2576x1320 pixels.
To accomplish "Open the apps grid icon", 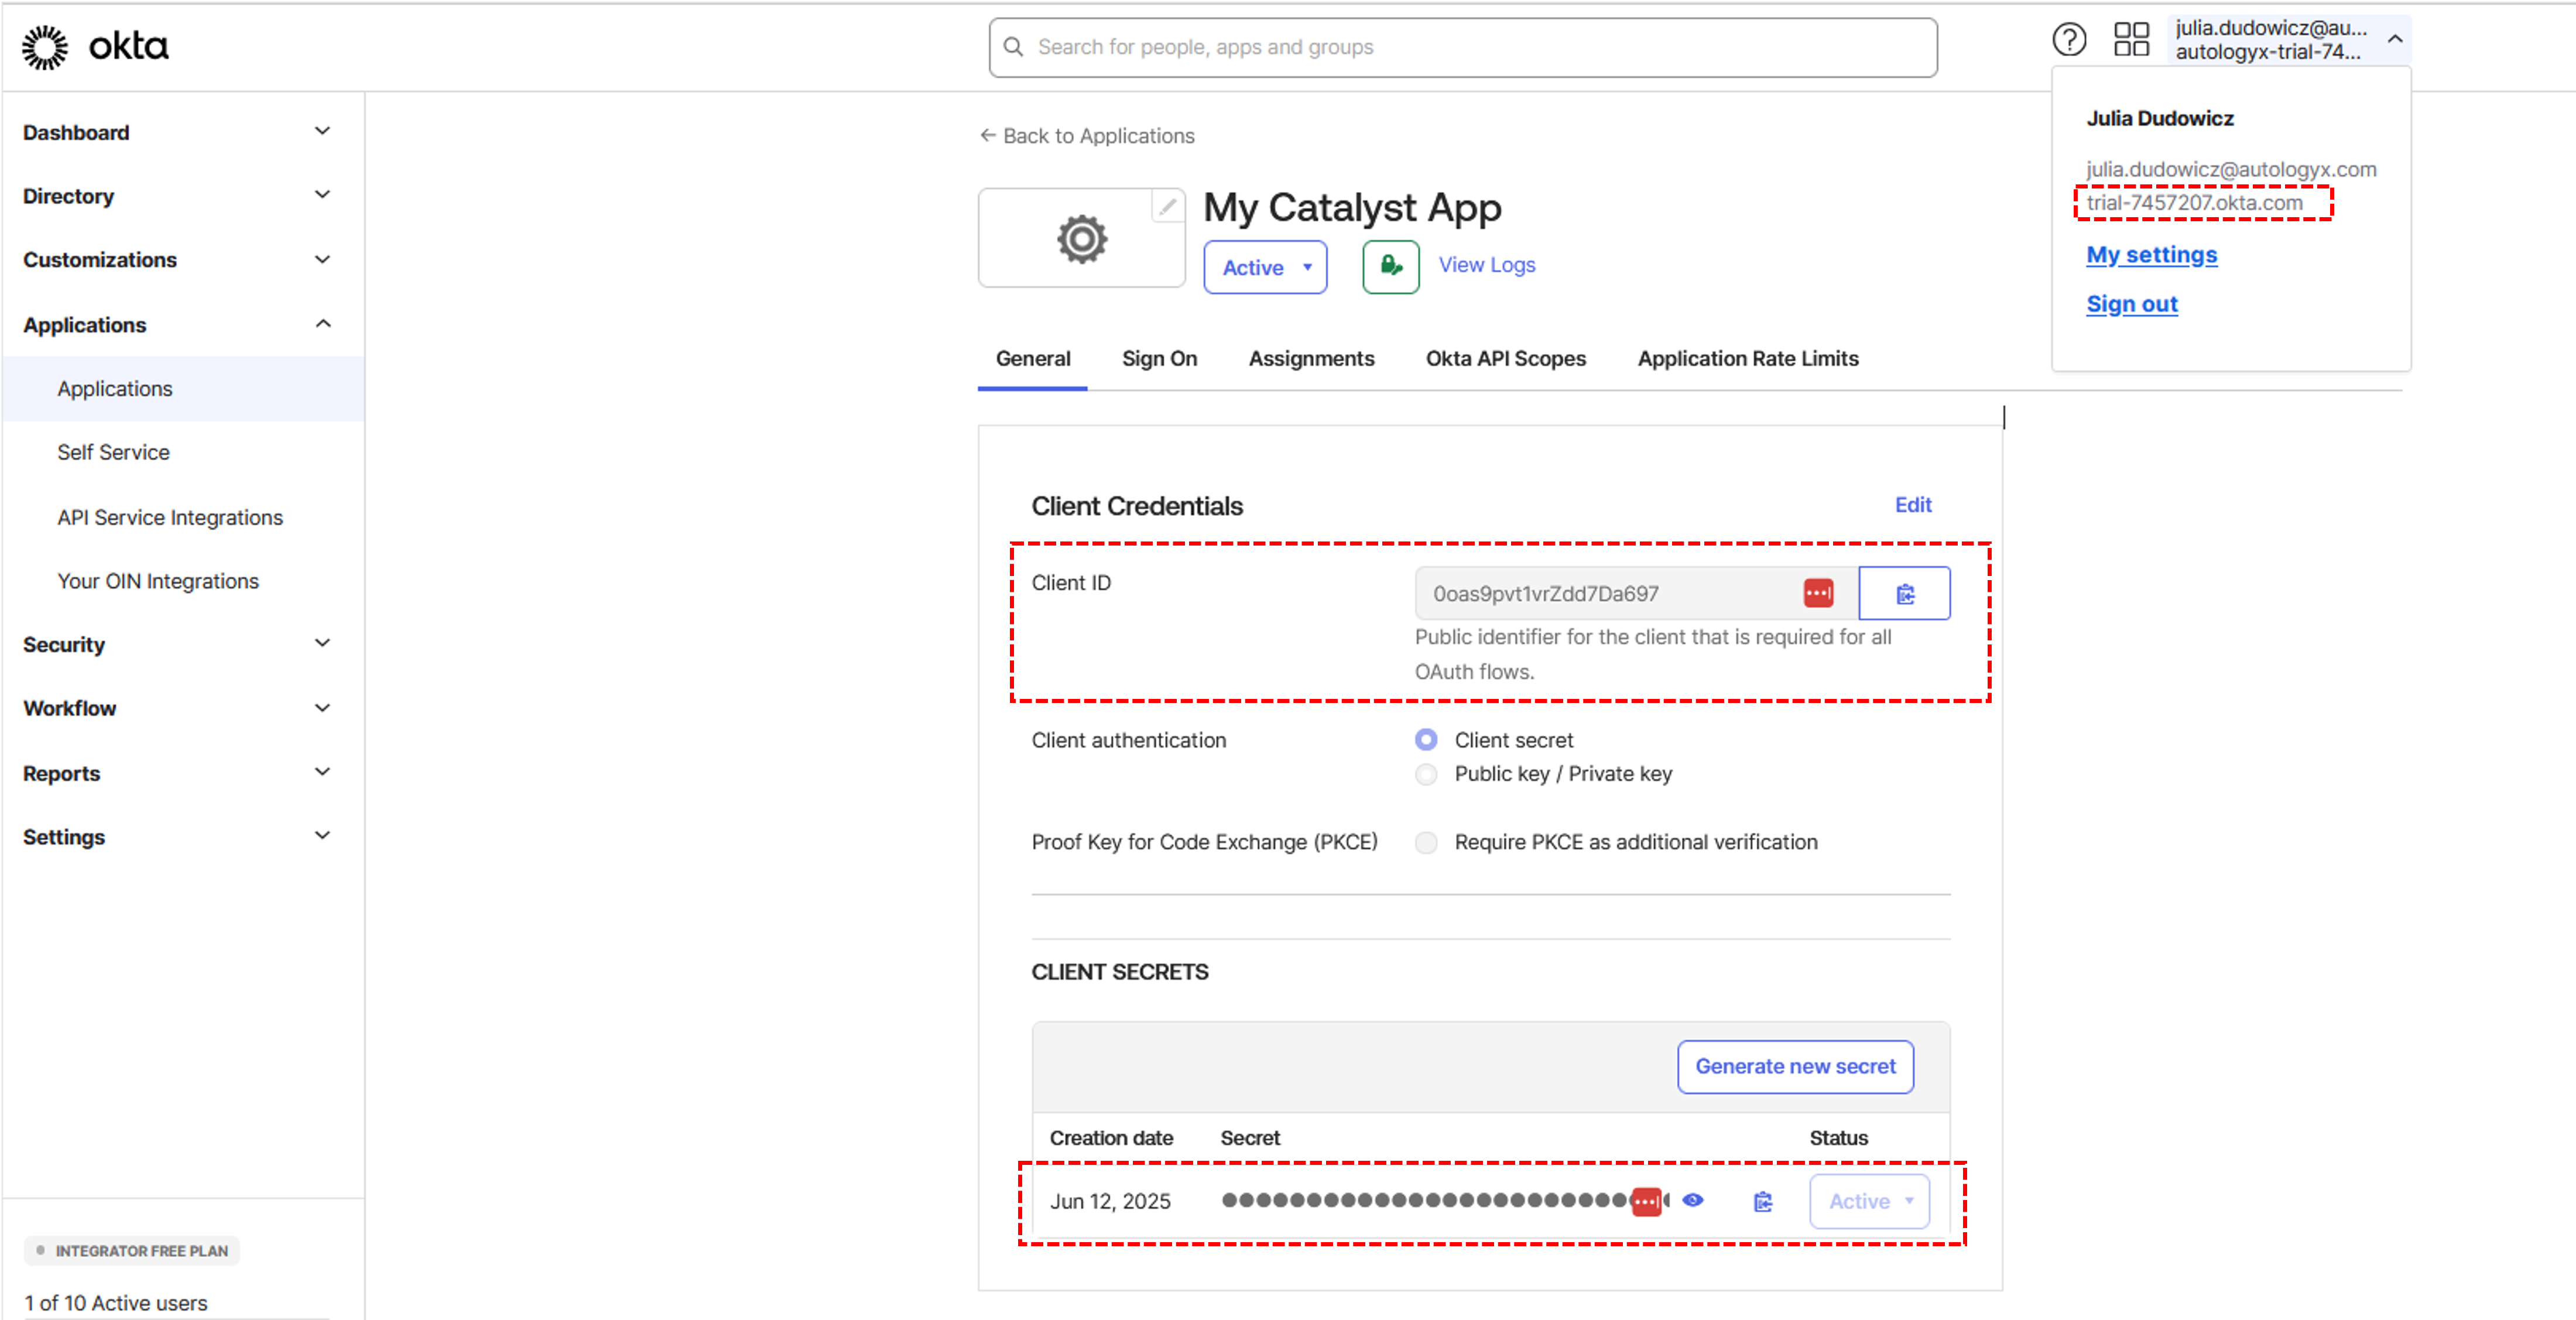I will point(2131,40).
